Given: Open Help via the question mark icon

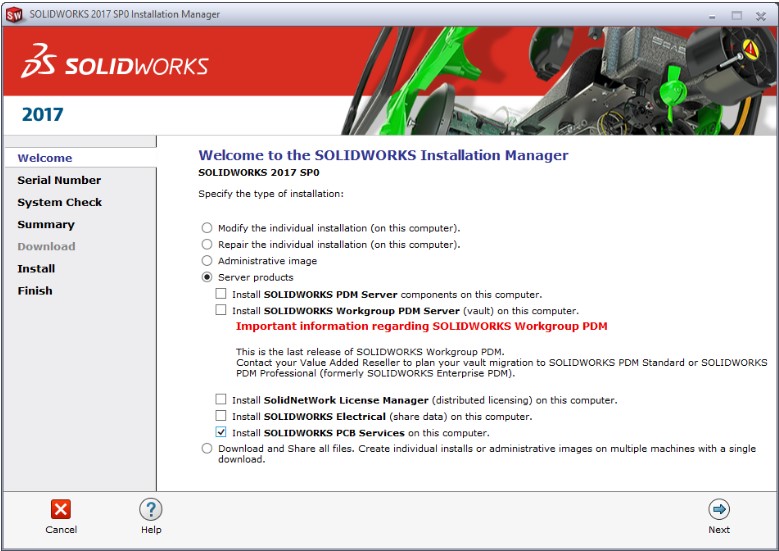Looking at the screenshot, I should coord(151,509).
